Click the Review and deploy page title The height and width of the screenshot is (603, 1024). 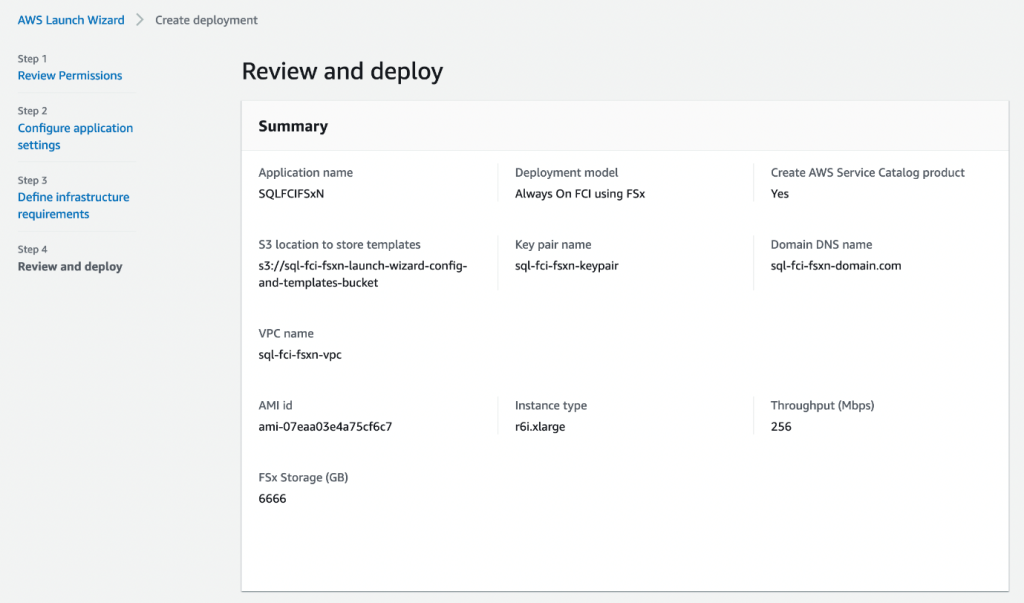(x=342, y=72)
